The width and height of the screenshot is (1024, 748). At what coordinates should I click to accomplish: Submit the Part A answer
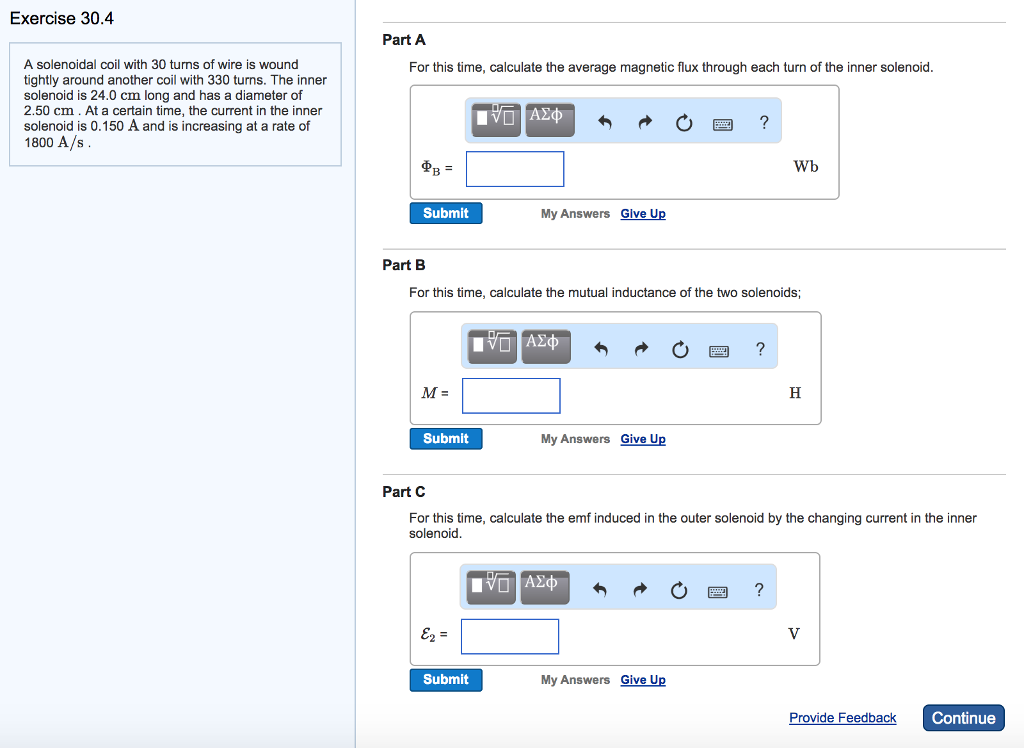pyautogui.click(x=446, y=213)
